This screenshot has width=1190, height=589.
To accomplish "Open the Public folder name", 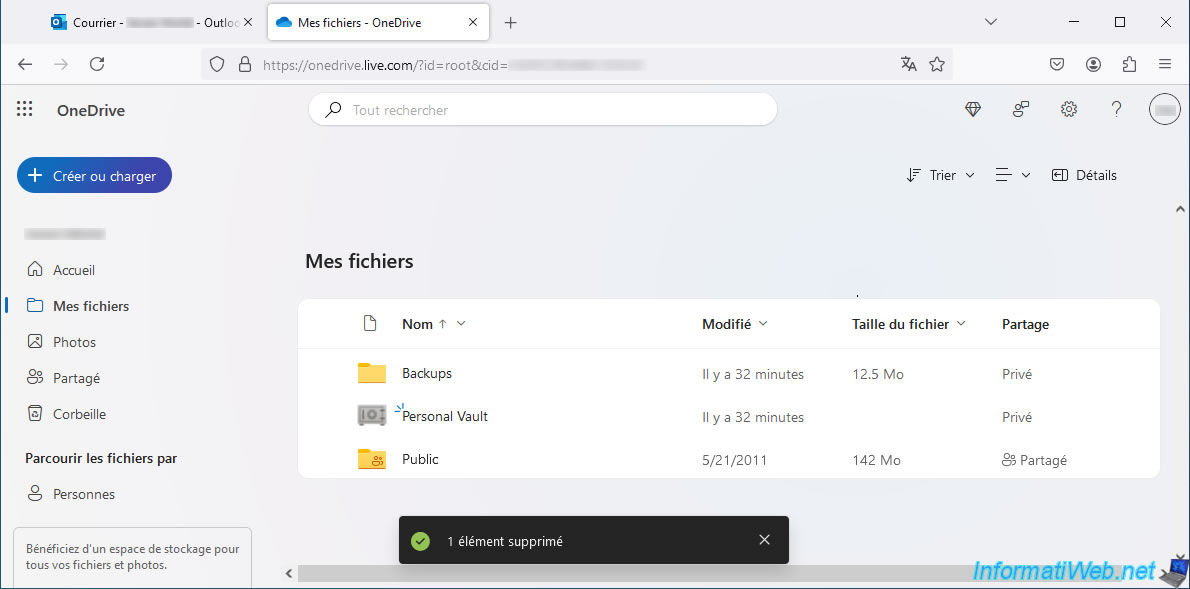I will (420, 459).
